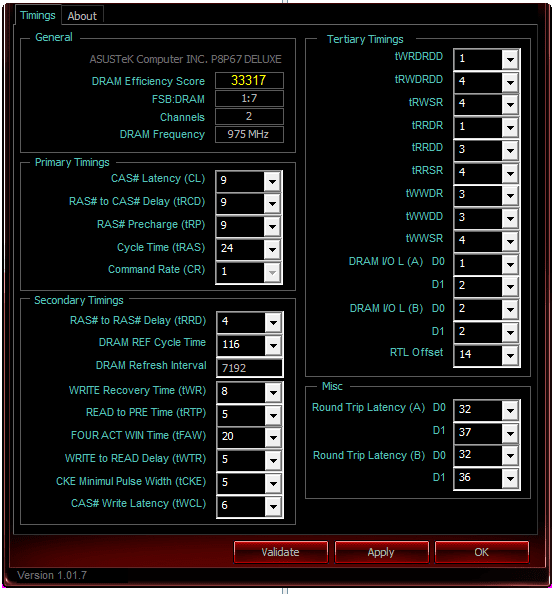Open the tWRDRDD dropdown
The height and width of the screenshot is (594, 554).
(510, 59)
